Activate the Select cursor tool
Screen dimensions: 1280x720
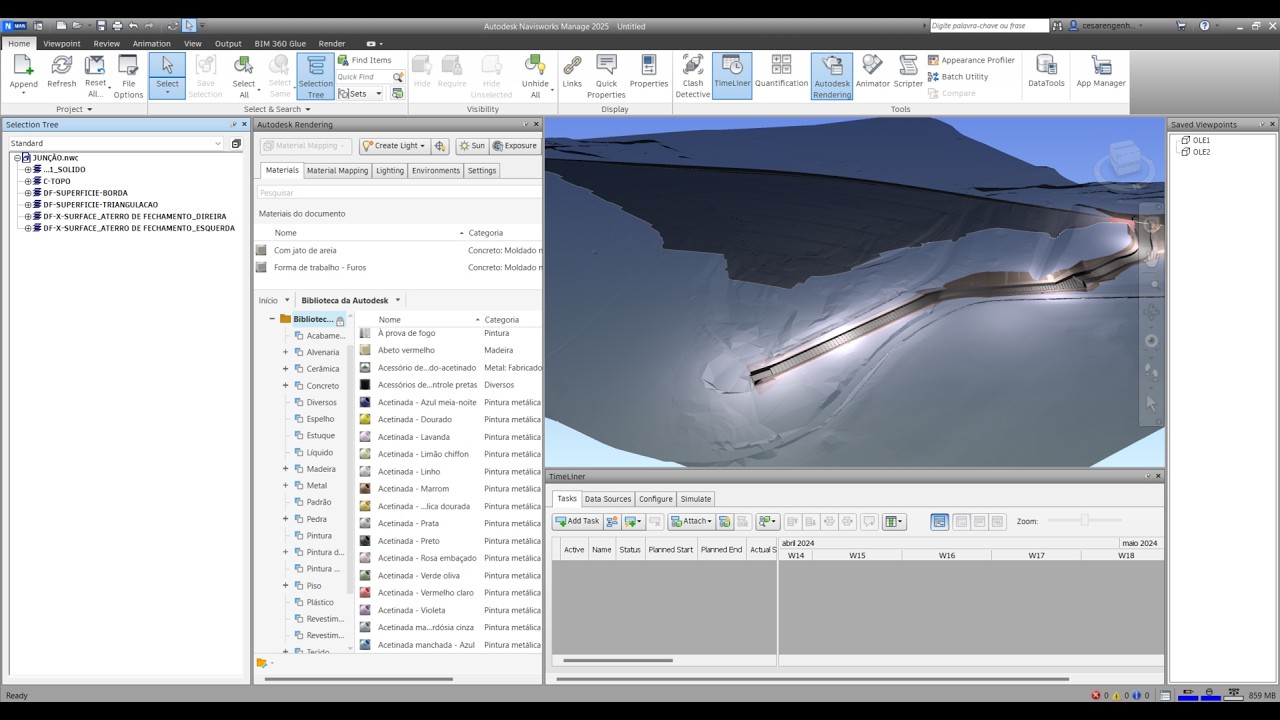(x=167, y=76)
